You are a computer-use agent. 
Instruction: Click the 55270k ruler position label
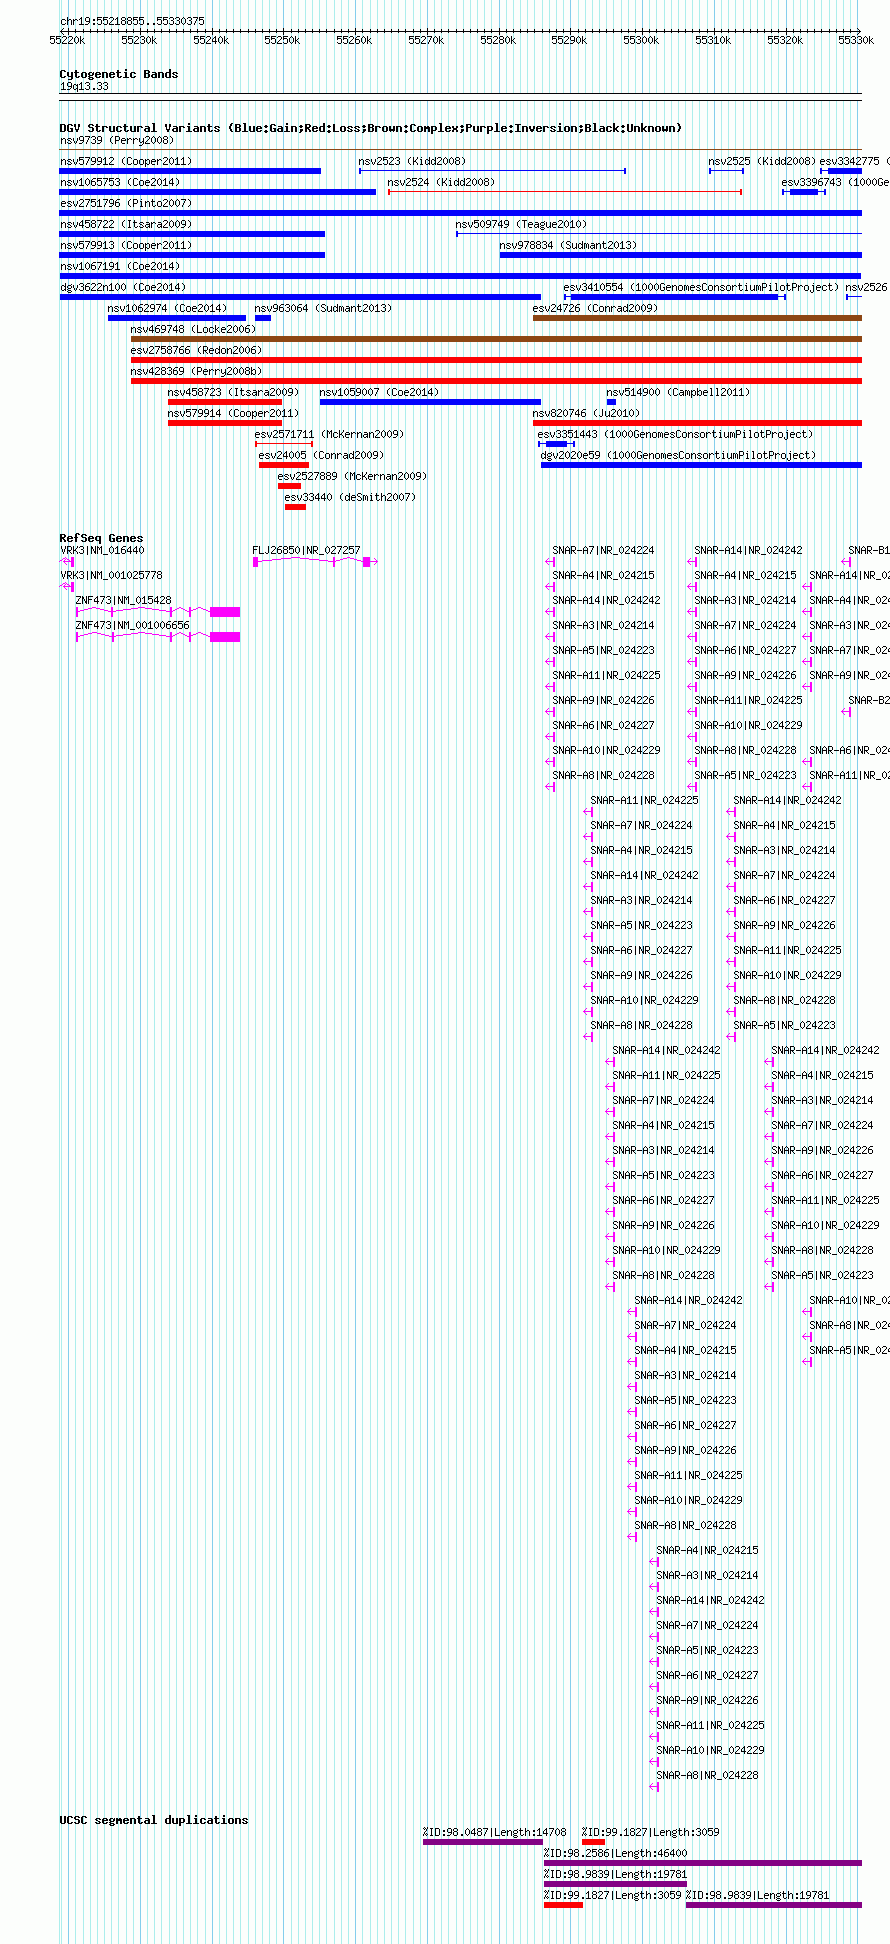tap(426, 40)
